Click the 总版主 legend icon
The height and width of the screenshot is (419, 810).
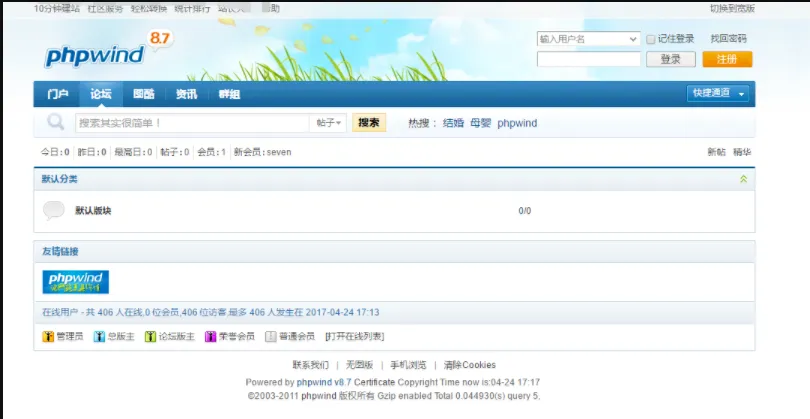tap(99, 337)
